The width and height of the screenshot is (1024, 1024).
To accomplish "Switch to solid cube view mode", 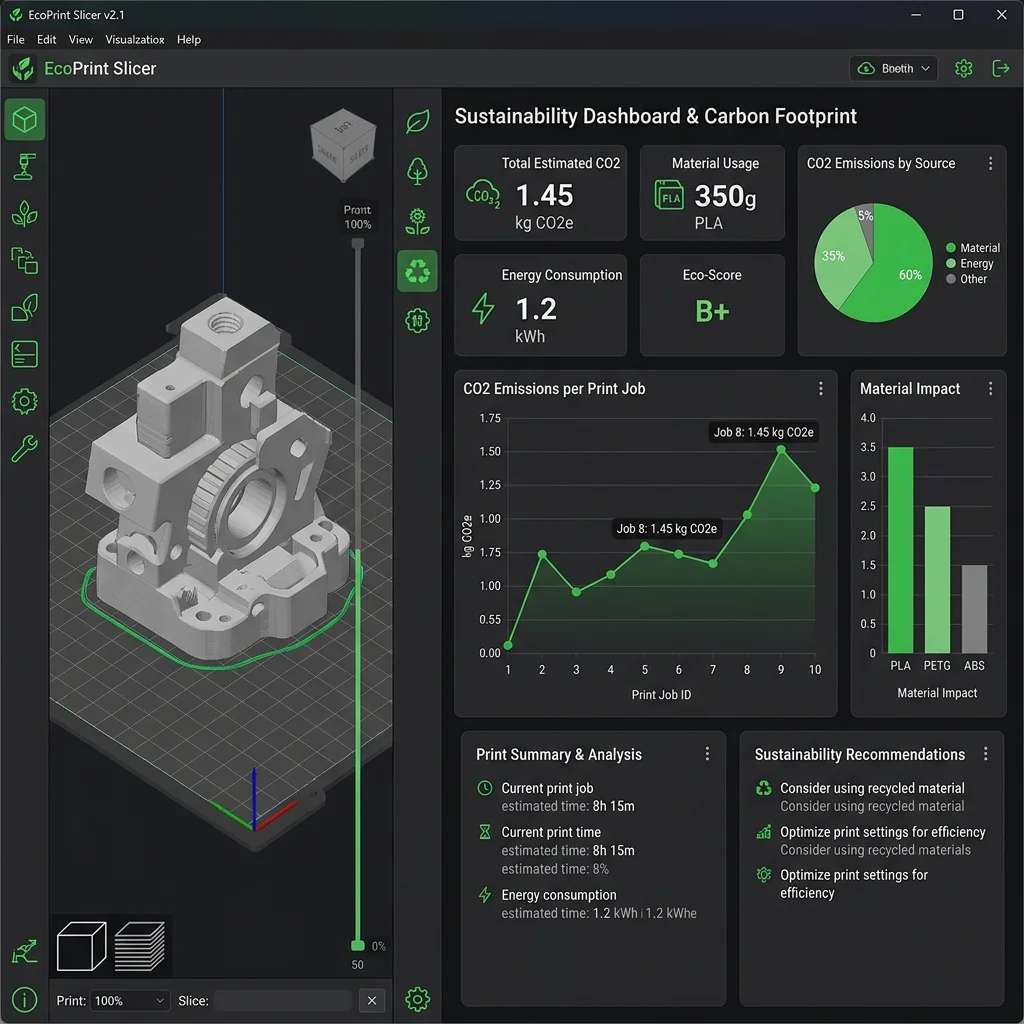I will coord(82,946).
